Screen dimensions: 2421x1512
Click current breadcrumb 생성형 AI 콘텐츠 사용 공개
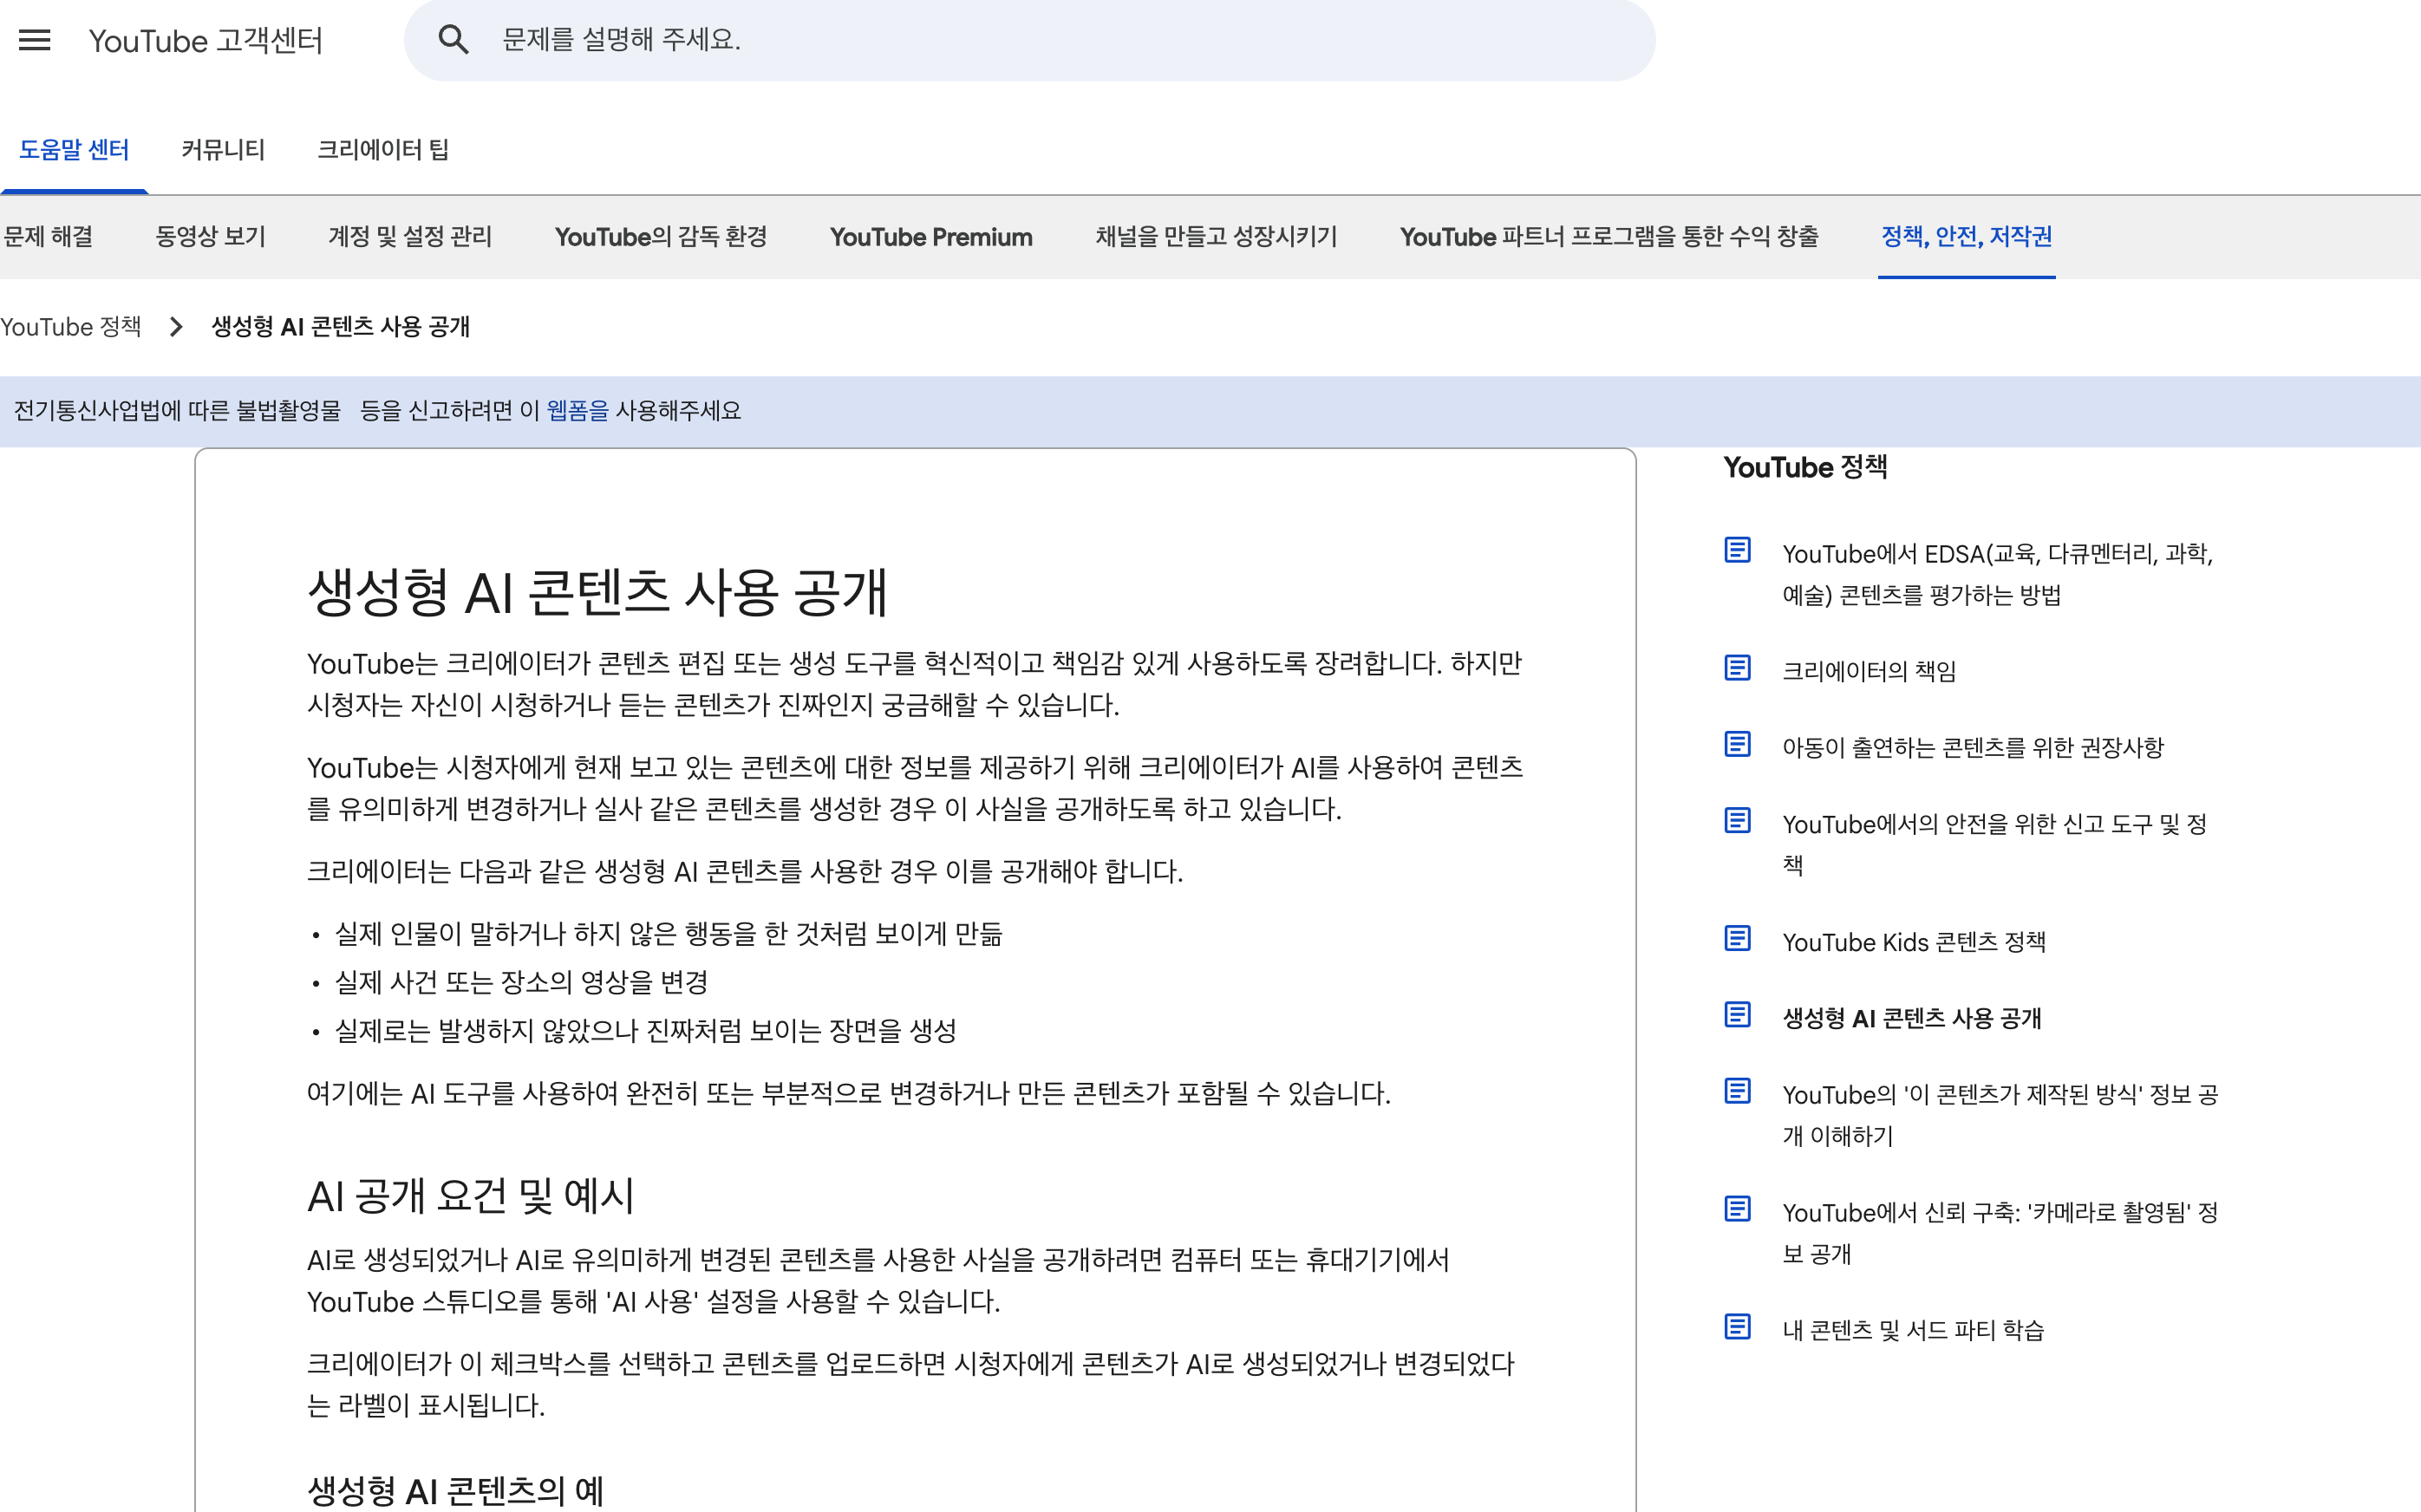click(340, 327)
